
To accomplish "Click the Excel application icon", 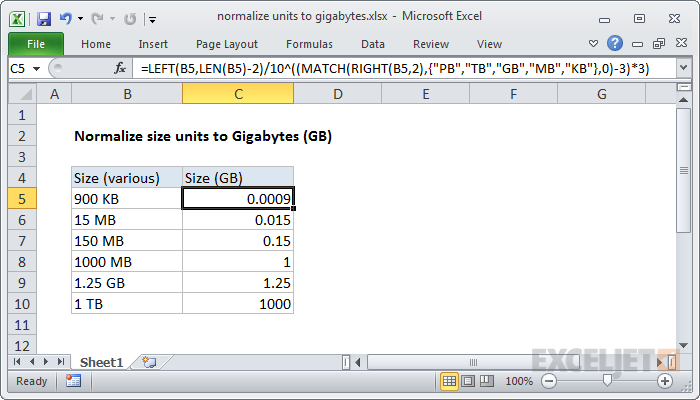I will (17, 19).
